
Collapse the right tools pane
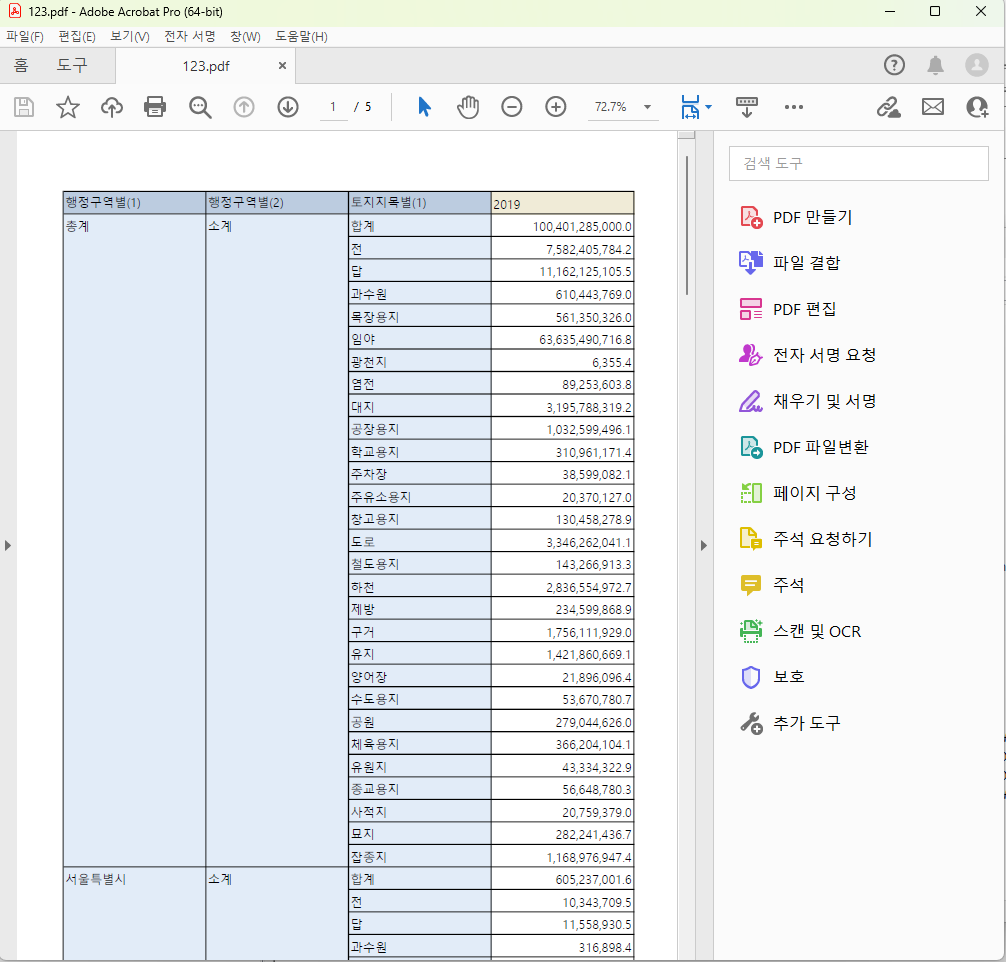(703, 545)
